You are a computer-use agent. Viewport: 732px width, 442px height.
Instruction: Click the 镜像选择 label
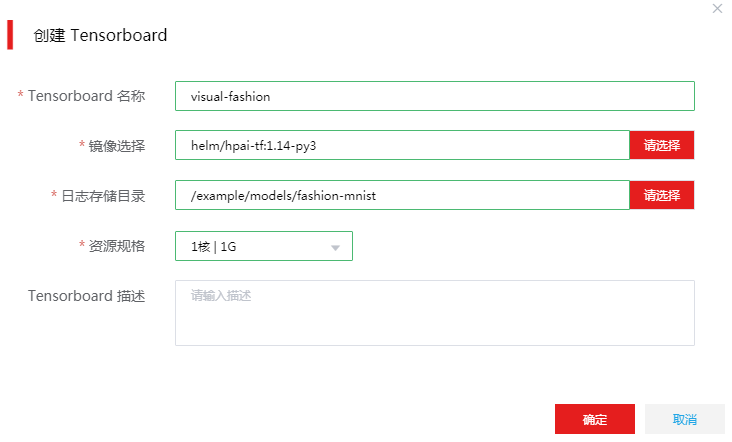point(117,146)
